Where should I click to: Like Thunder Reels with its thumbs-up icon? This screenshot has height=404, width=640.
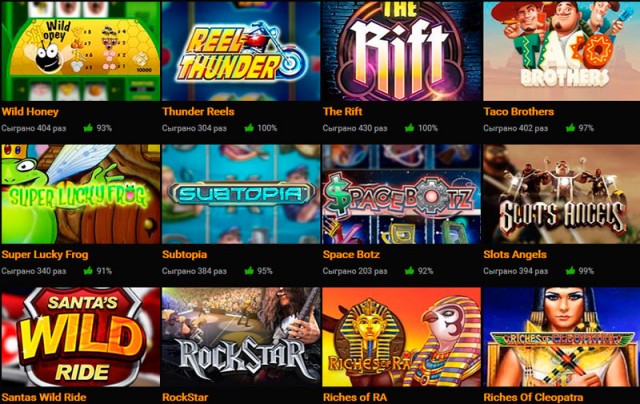tap(249, 128)
